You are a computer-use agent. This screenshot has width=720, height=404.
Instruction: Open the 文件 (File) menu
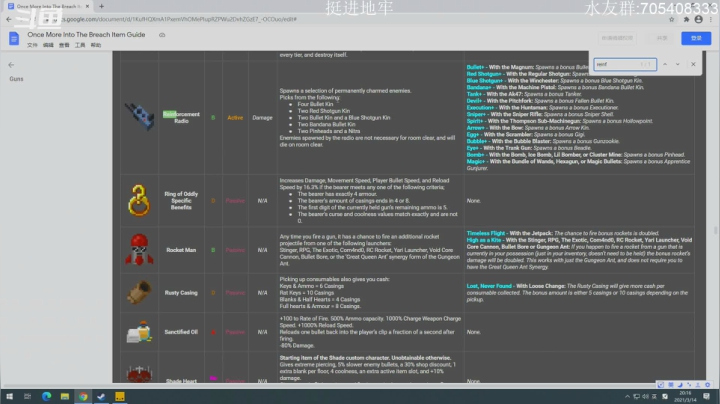(32, 45)
